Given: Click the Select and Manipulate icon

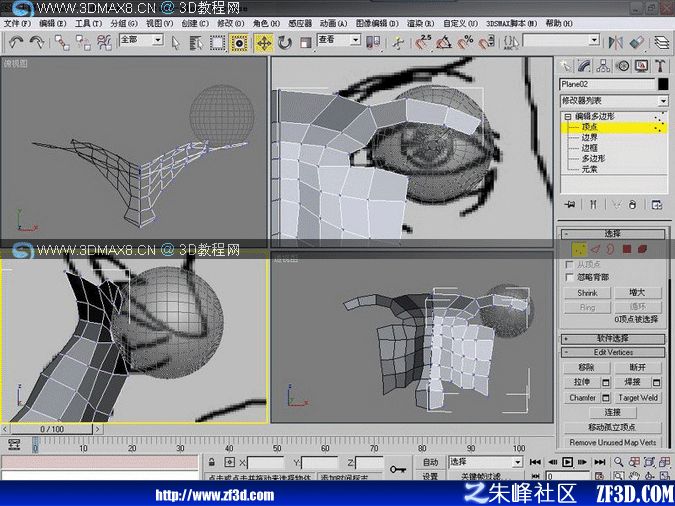Looking at the screenshot, I should (399, 43).
